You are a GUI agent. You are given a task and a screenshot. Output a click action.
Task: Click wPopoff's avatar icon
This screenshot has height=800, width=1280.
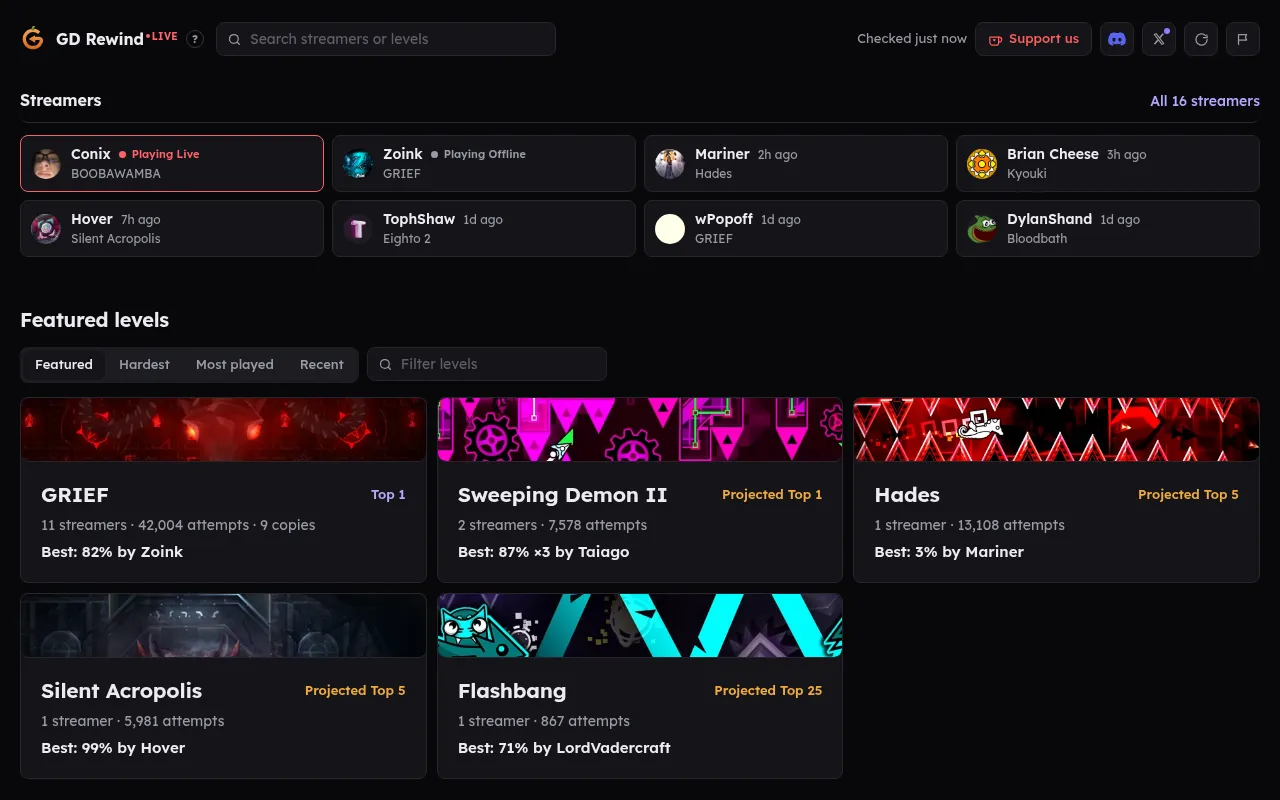pos(670,229)
